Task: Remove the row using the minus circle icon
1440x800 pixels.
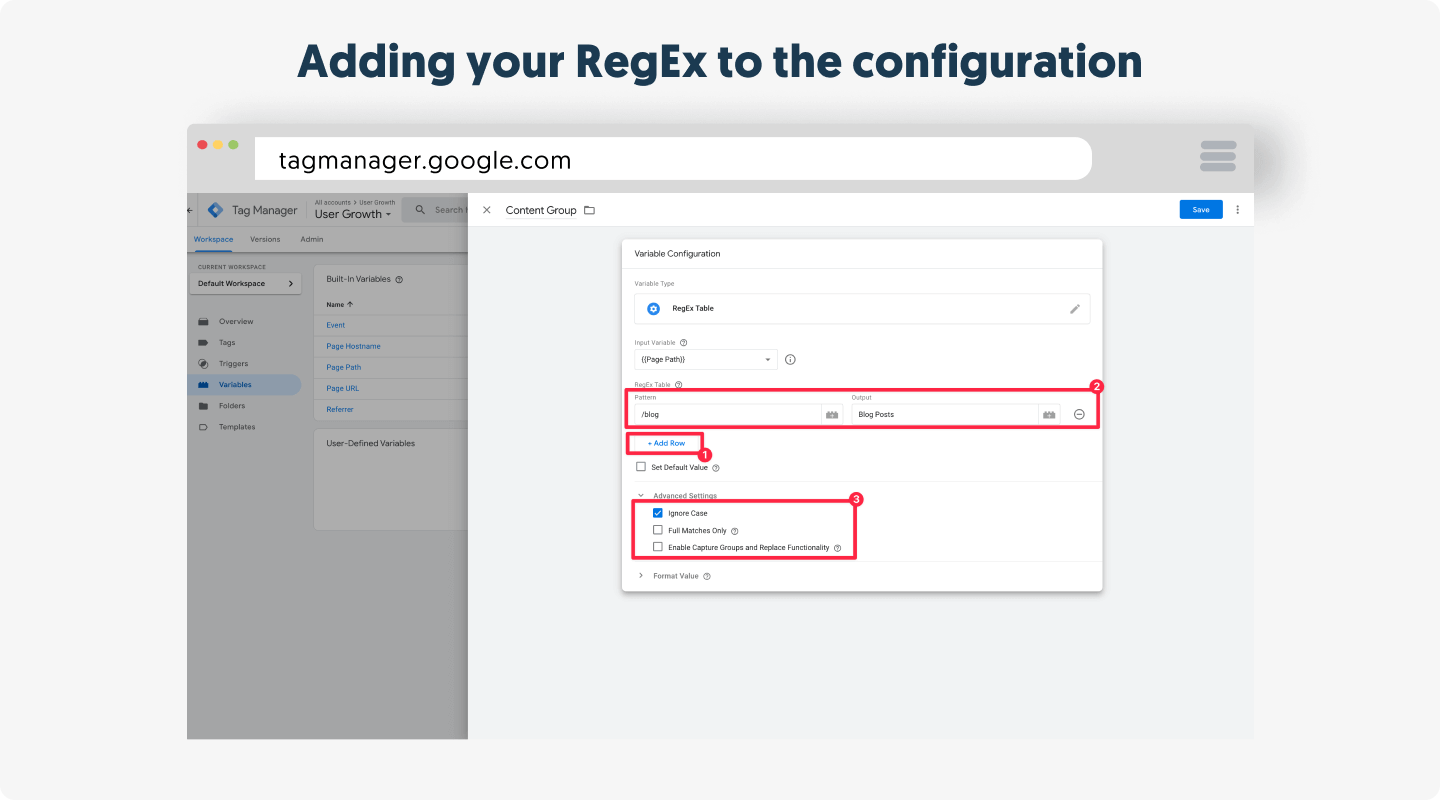Action: [x=1079, y=414]
